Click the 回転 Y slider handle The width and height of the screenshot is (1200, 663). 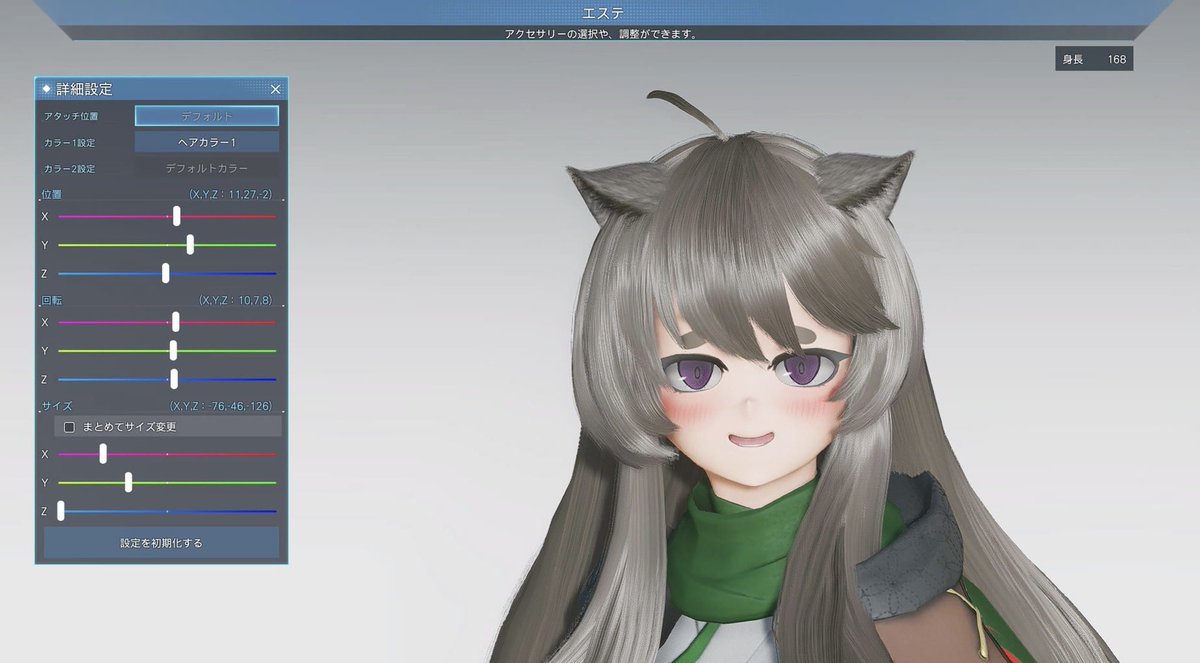coord(174,351)
